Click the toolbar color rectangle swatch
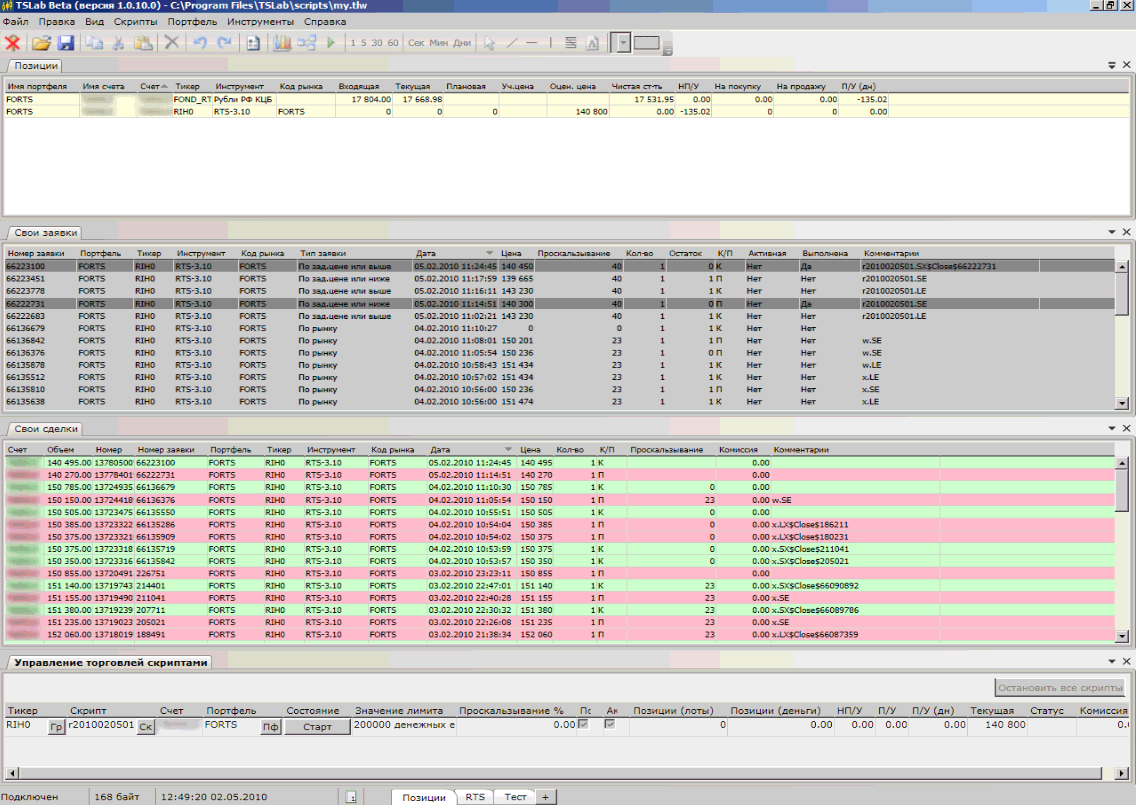This screenshot has width=1136, height=805. 648,43
